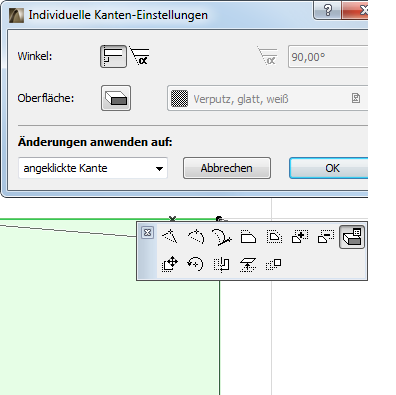Click the Abbrechen button
The image size is (396, 395).
[x=227, y=168]
